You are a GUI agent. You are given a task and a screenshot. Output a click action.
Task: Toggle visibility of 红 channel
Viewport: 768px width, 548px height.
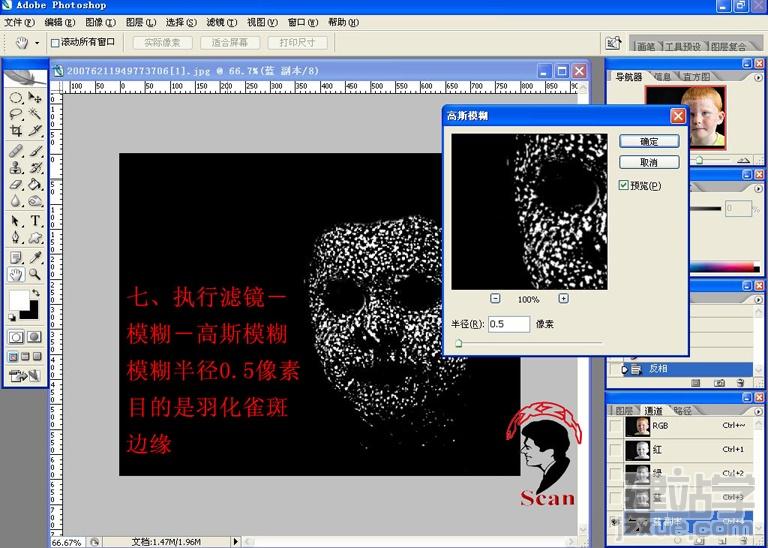(x=615, y=450)
